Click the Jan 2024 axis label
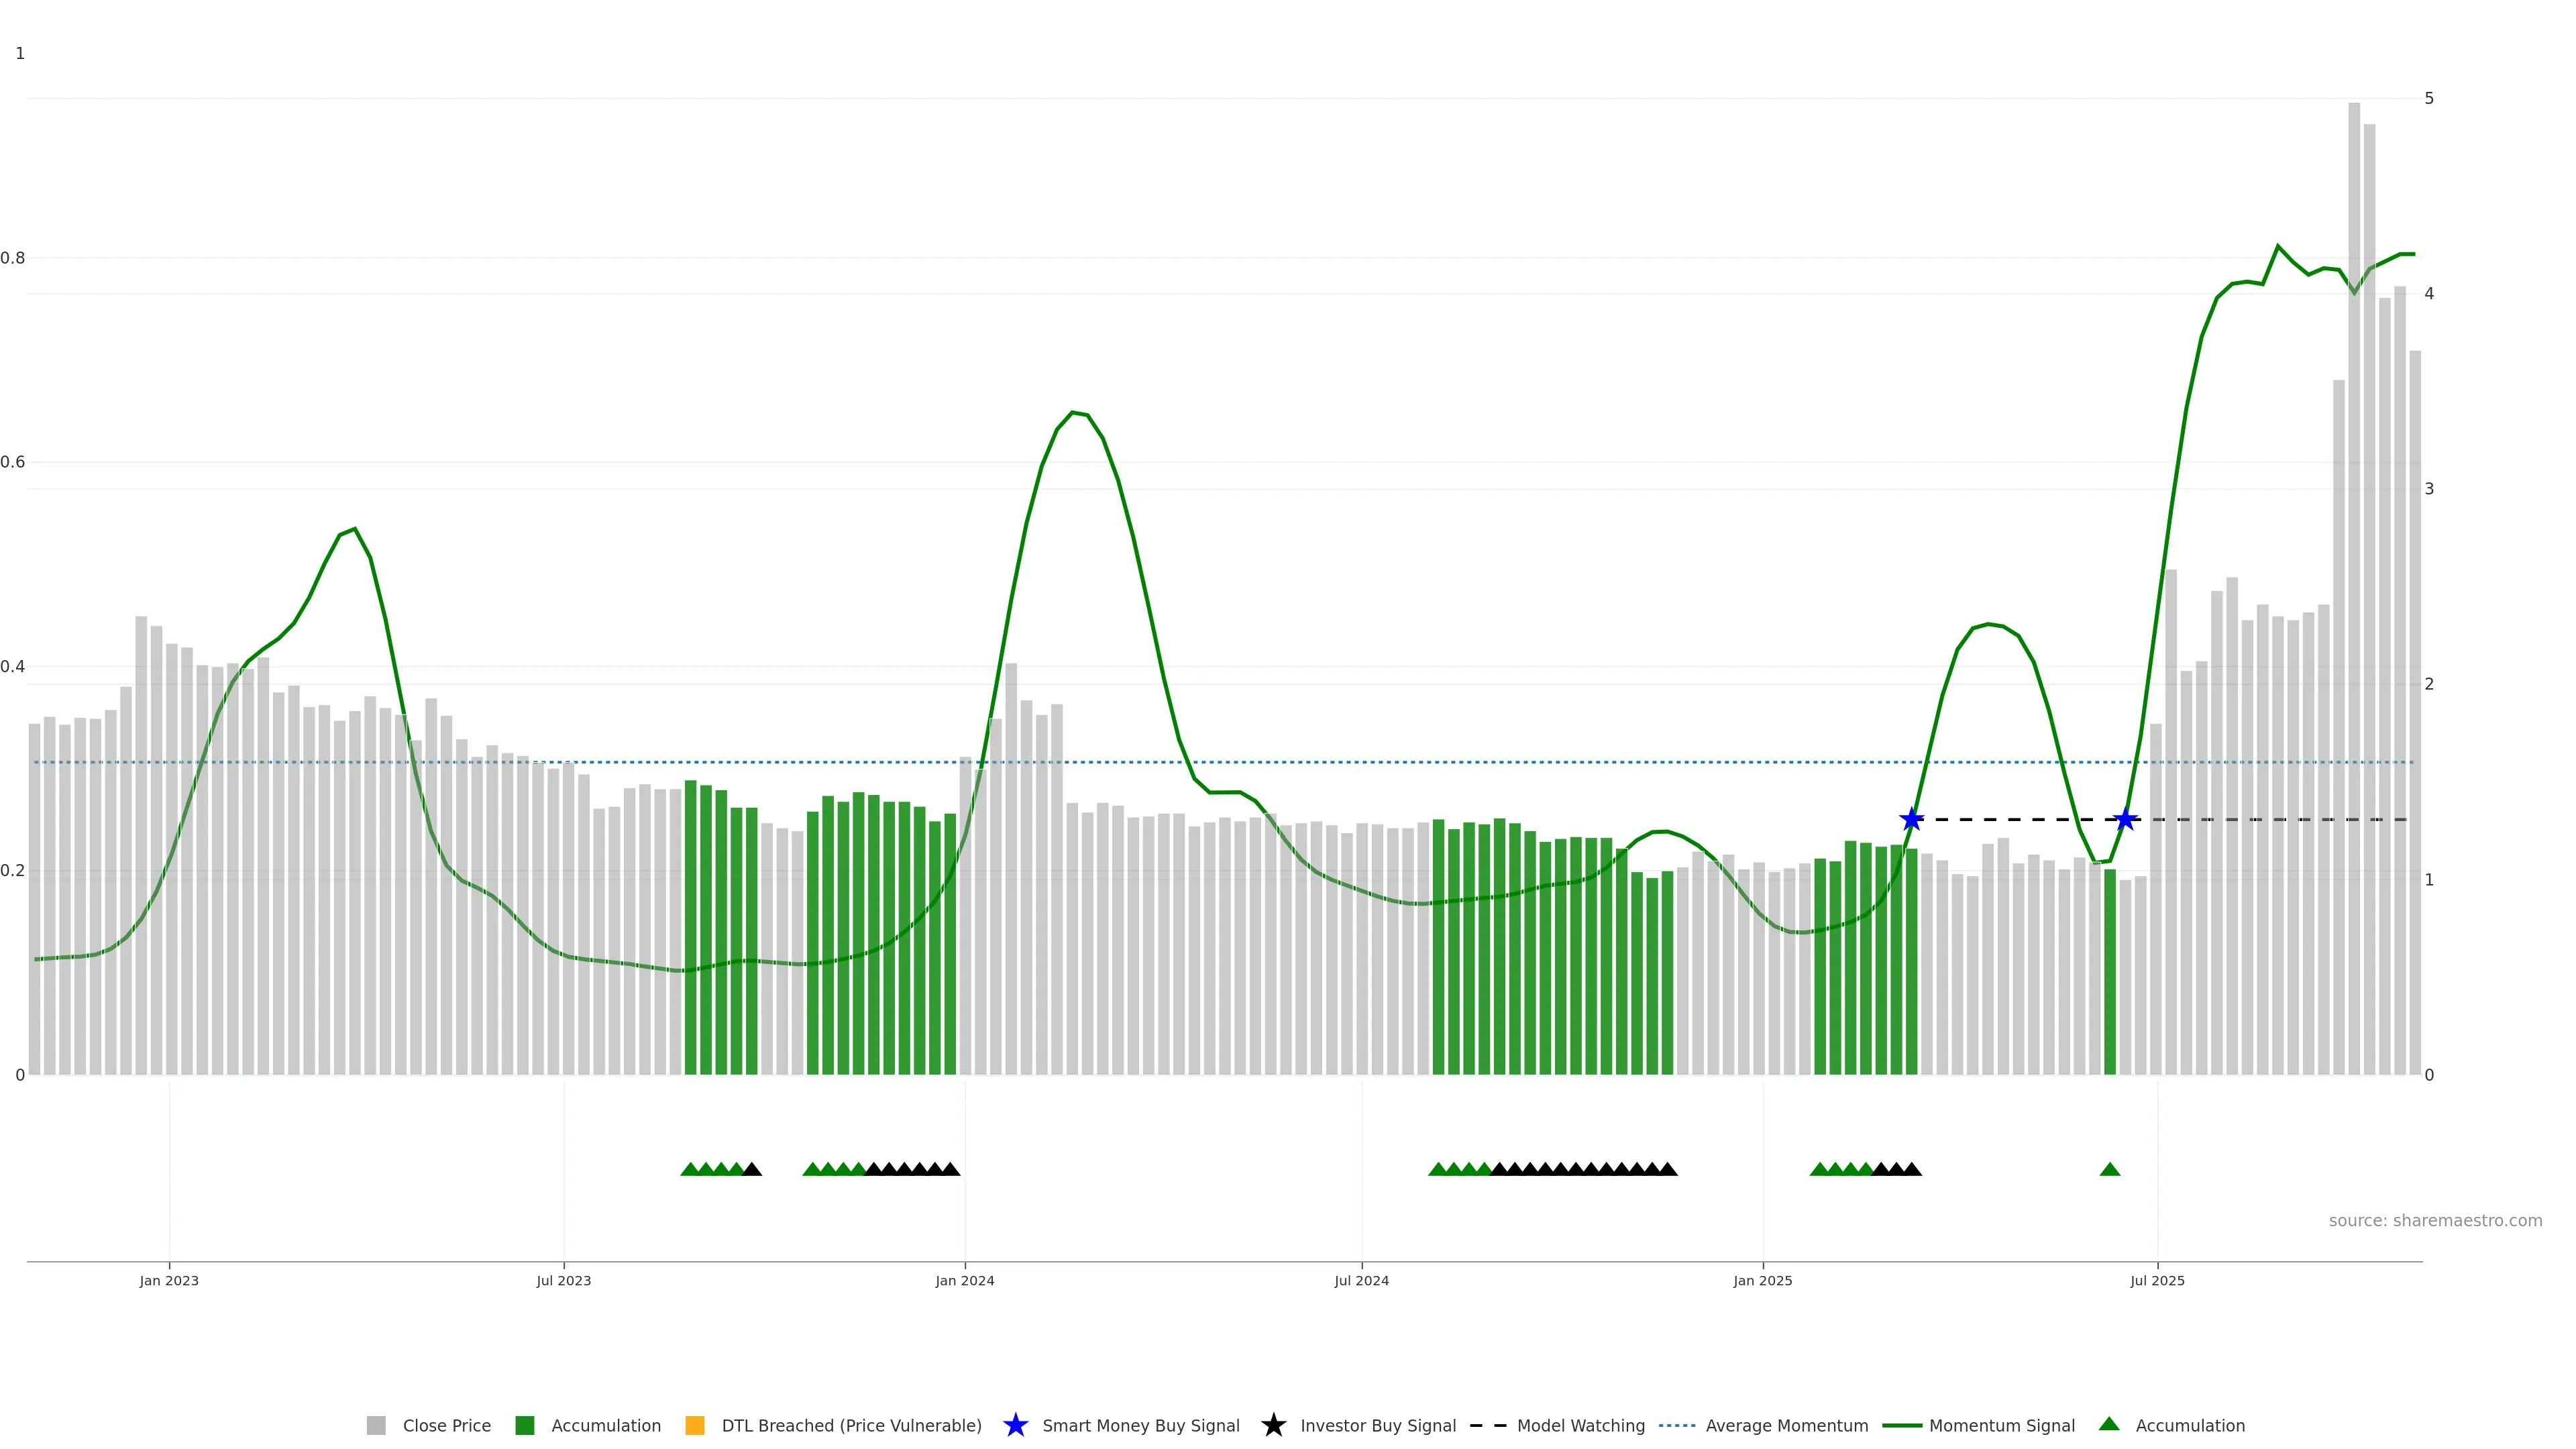This screenshot has width=2576, height=1449. point(964,1280)
